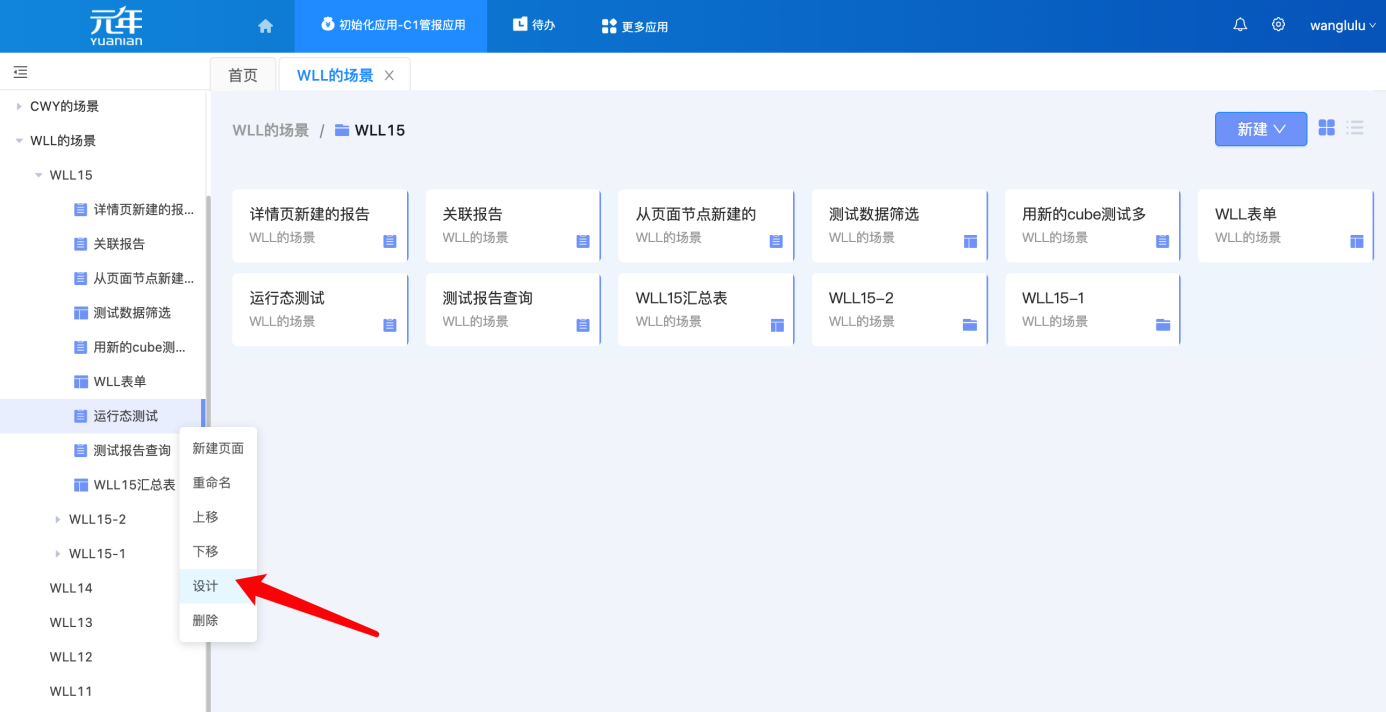
Task: Click the report icon on the 关联报告 card
Action: (582, 240)
